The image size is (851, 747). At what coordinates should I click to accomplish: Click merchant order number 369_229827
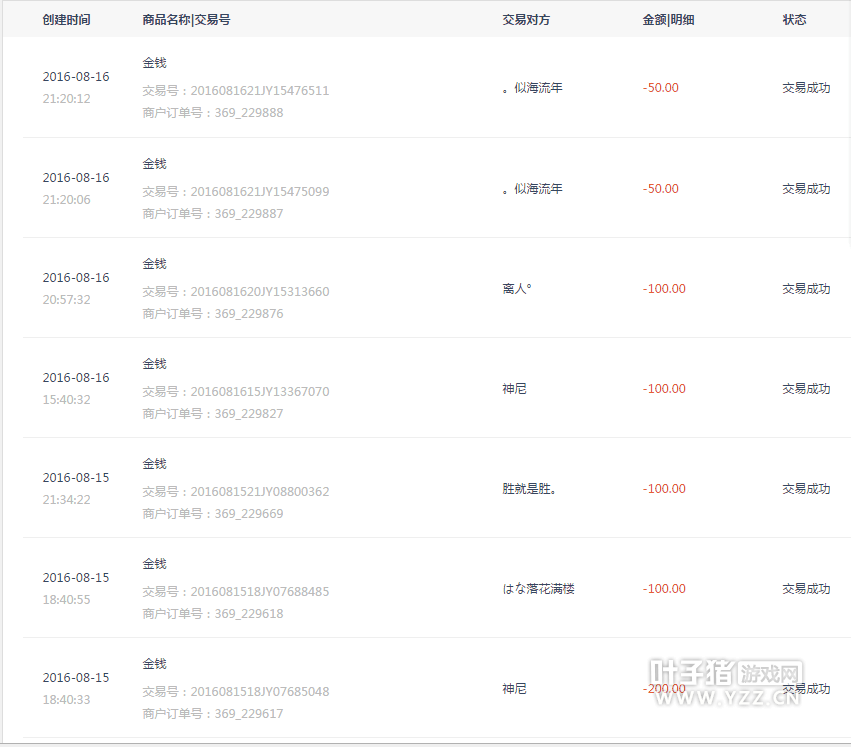click(248, 414)
